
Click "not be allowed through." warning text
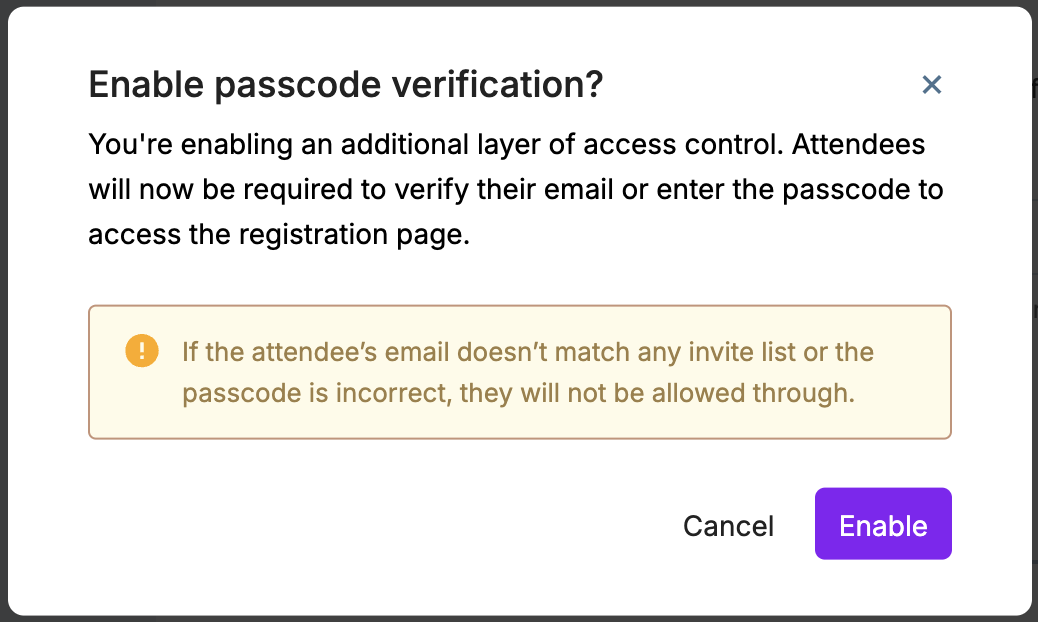[729, 393]
